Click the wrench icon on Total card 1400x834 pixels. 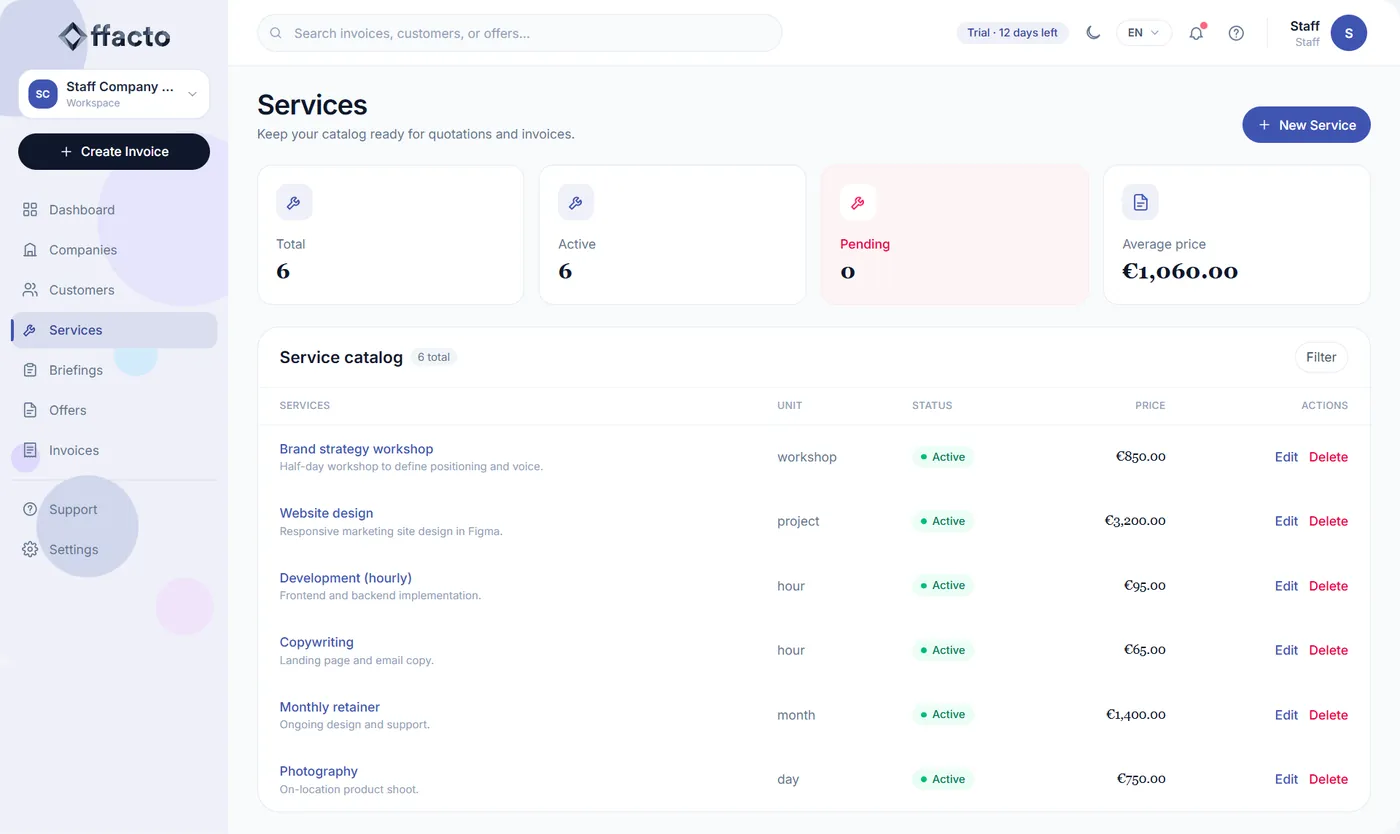294,202
